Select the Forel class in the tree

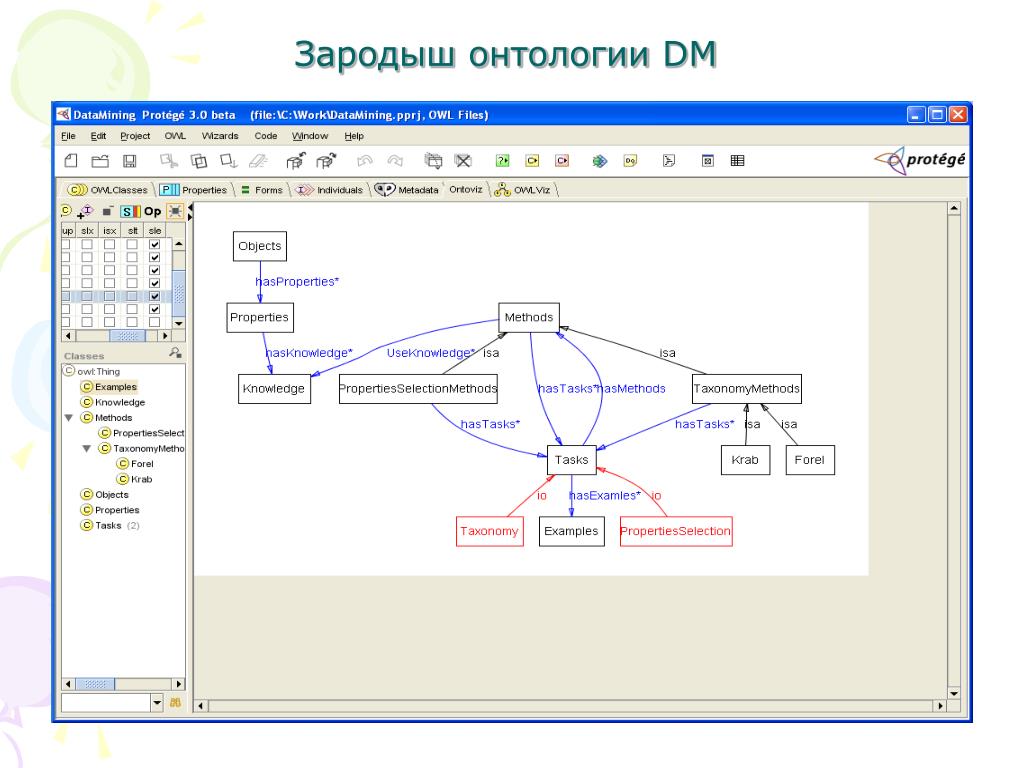[135, 464]
